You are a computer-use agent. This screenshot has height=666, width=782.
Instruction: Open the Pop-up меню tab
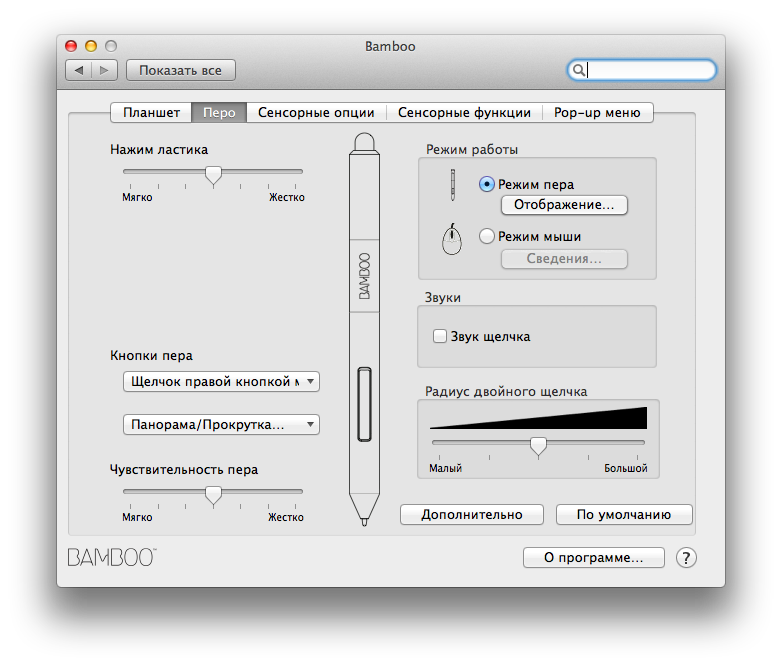click(597, 113)
